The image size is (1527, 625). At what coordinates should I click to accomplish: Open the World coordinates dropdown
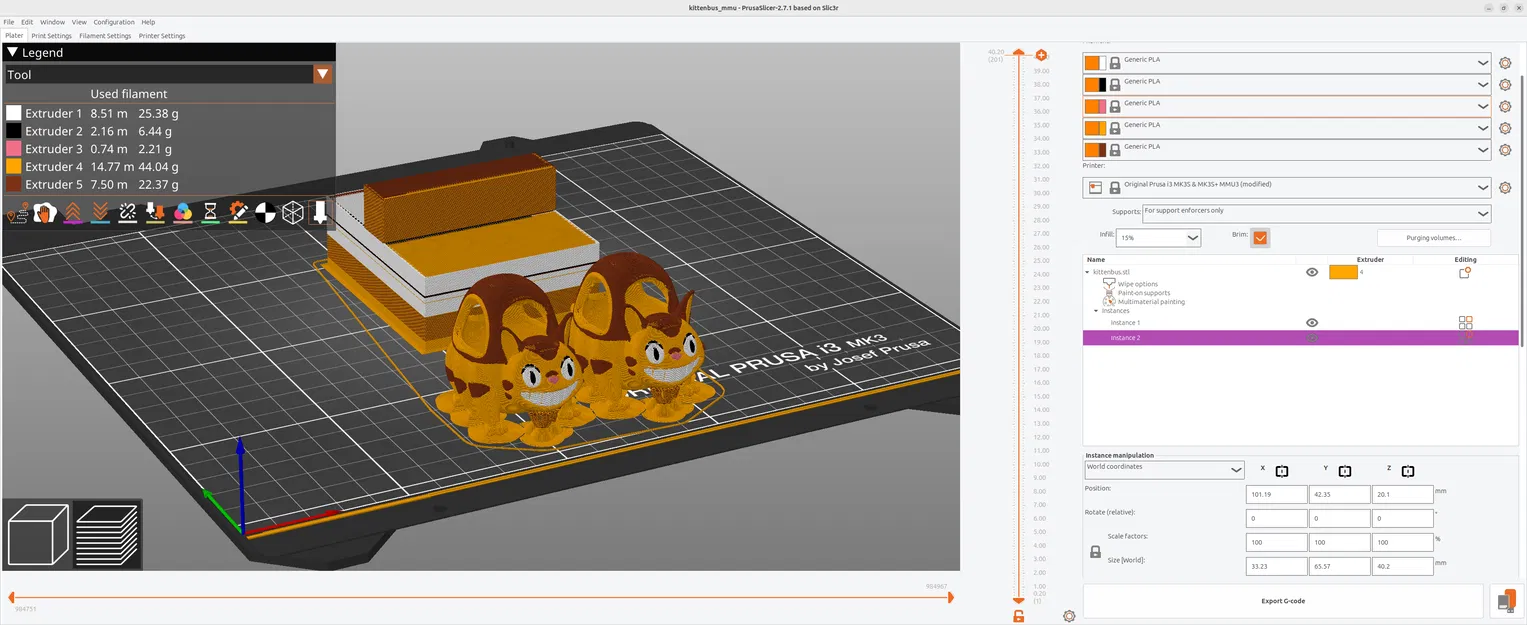(x=1164, y=470)
